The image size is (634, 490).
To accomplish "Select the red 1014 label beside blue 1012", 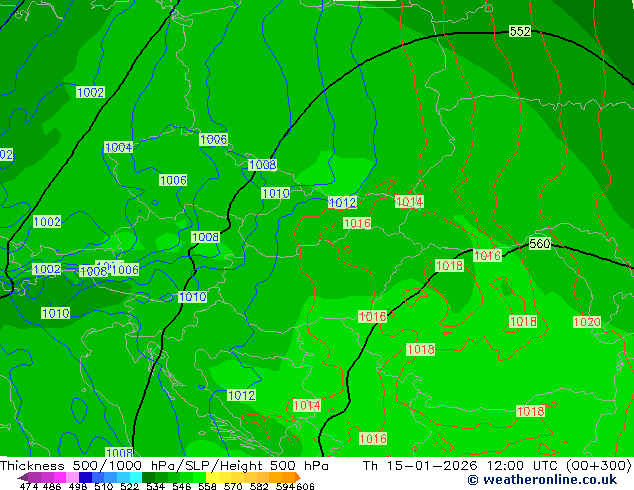I will click(409, 201).
